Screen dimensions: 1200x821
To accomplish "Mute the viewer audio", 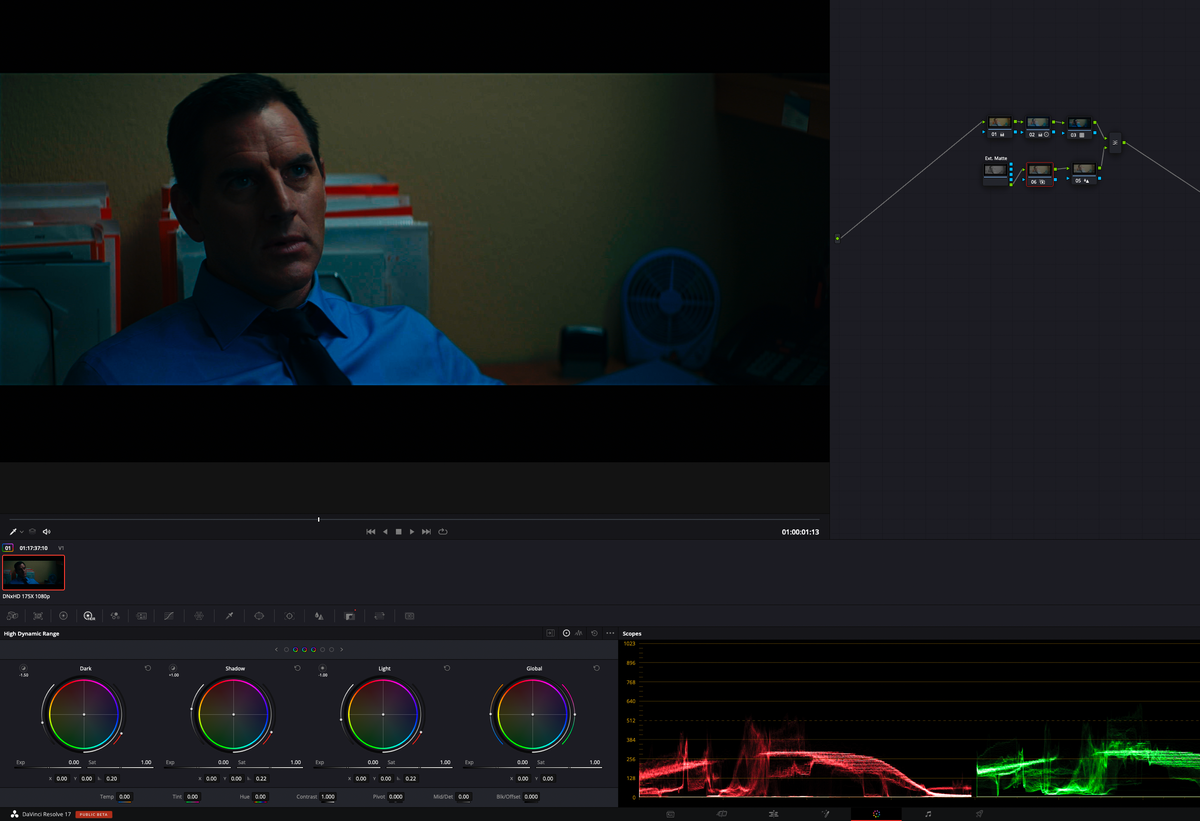I will click(46, 531).
